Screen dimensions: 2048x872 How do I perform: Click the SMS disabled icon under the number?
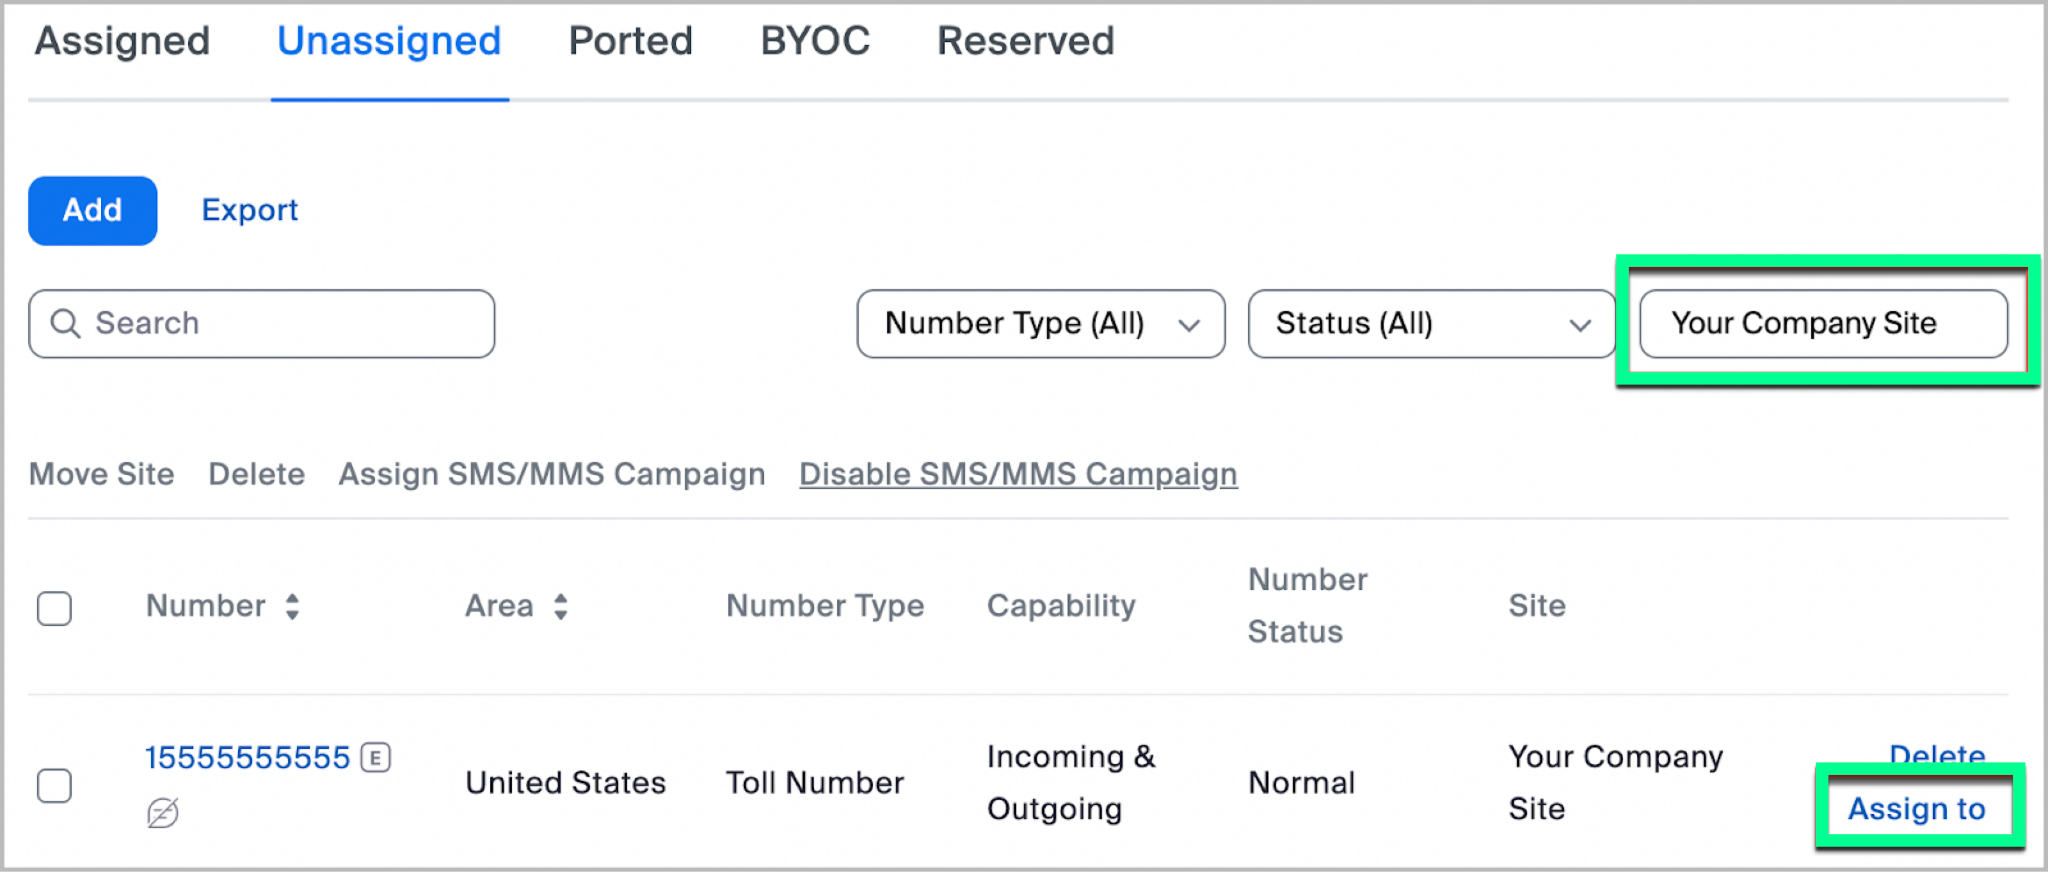[163, 813]
